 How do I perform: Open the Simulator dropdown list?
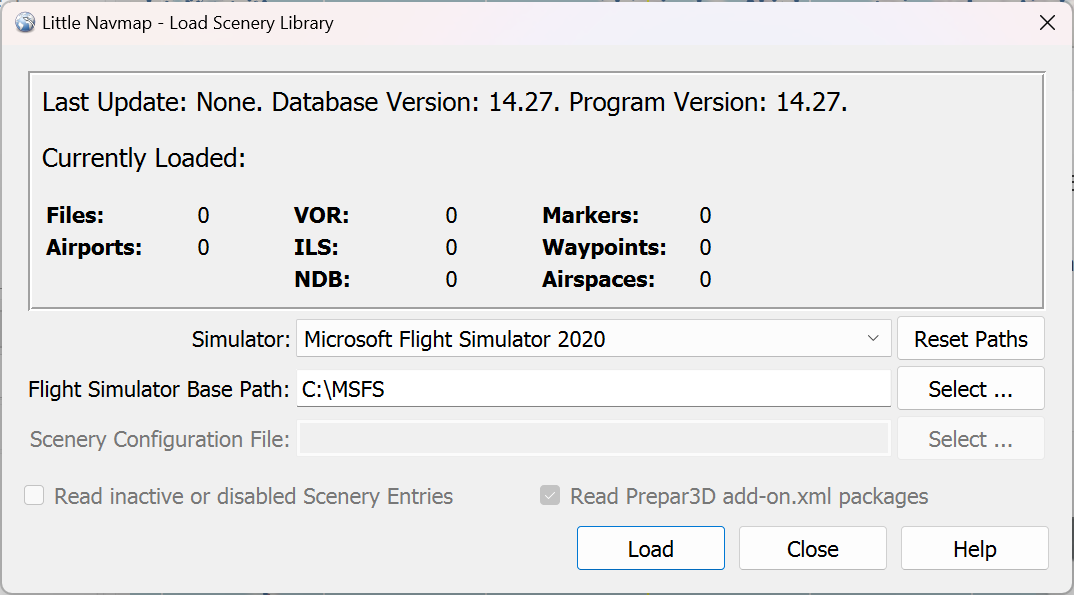(593, 339)
